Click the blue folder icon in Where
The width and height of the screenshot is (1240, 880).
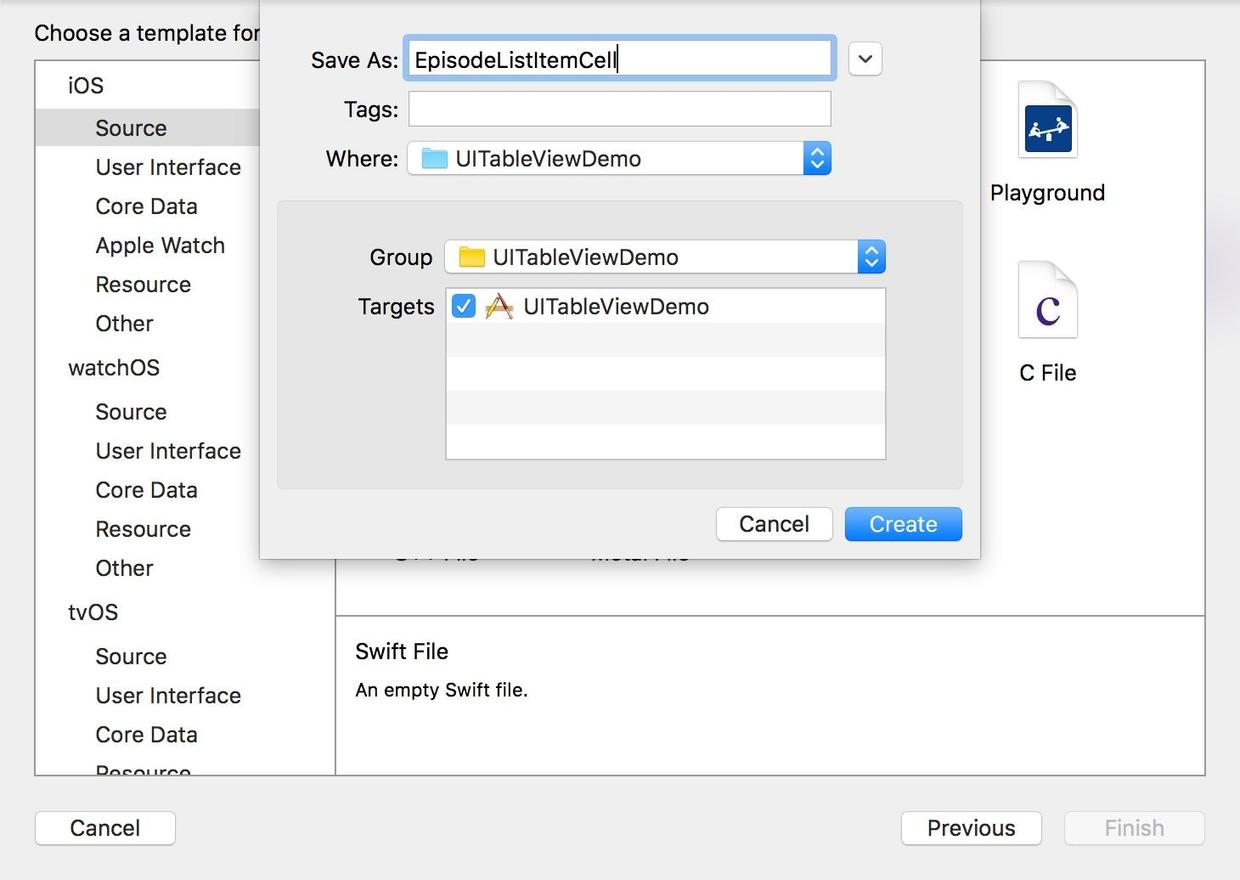(x=434, y=159)
